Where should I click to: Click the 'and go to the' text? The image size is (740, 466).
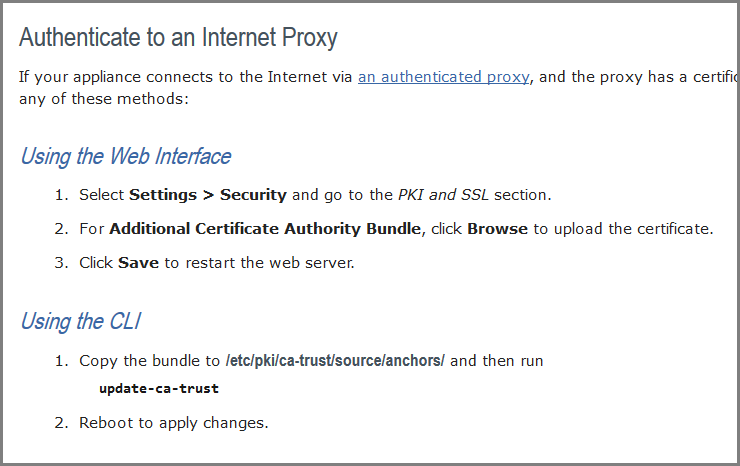pyautogui.click(x=342, y=195)
